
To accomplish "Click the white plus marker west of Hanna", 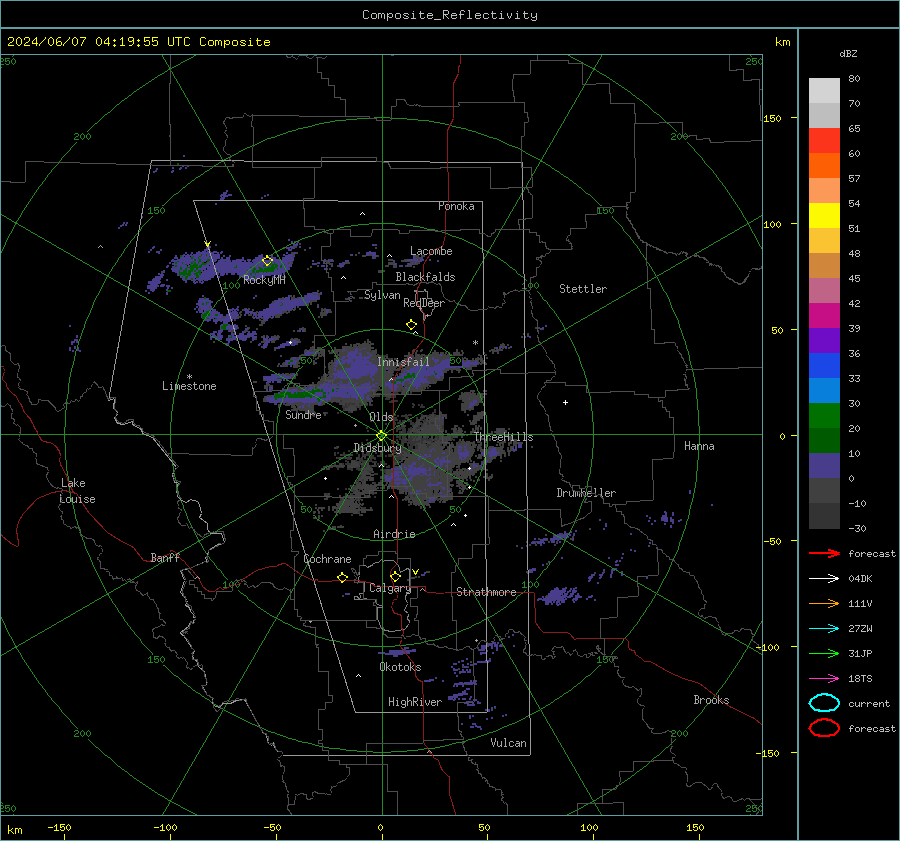I will (x=565, y=402).
